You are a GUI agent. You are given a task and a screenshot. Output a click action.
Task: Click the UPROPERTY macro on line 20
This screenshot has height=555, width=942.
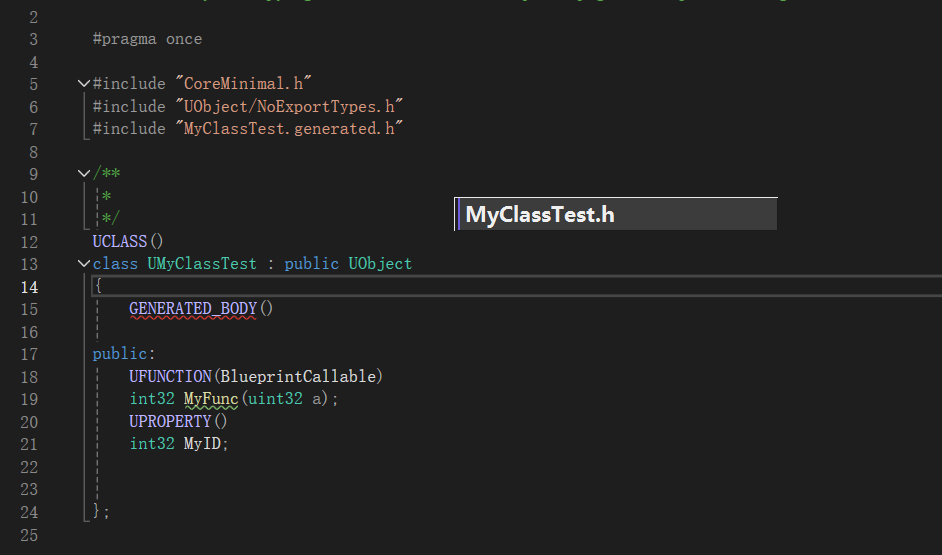pyautogui.click(x=170, y=422)
